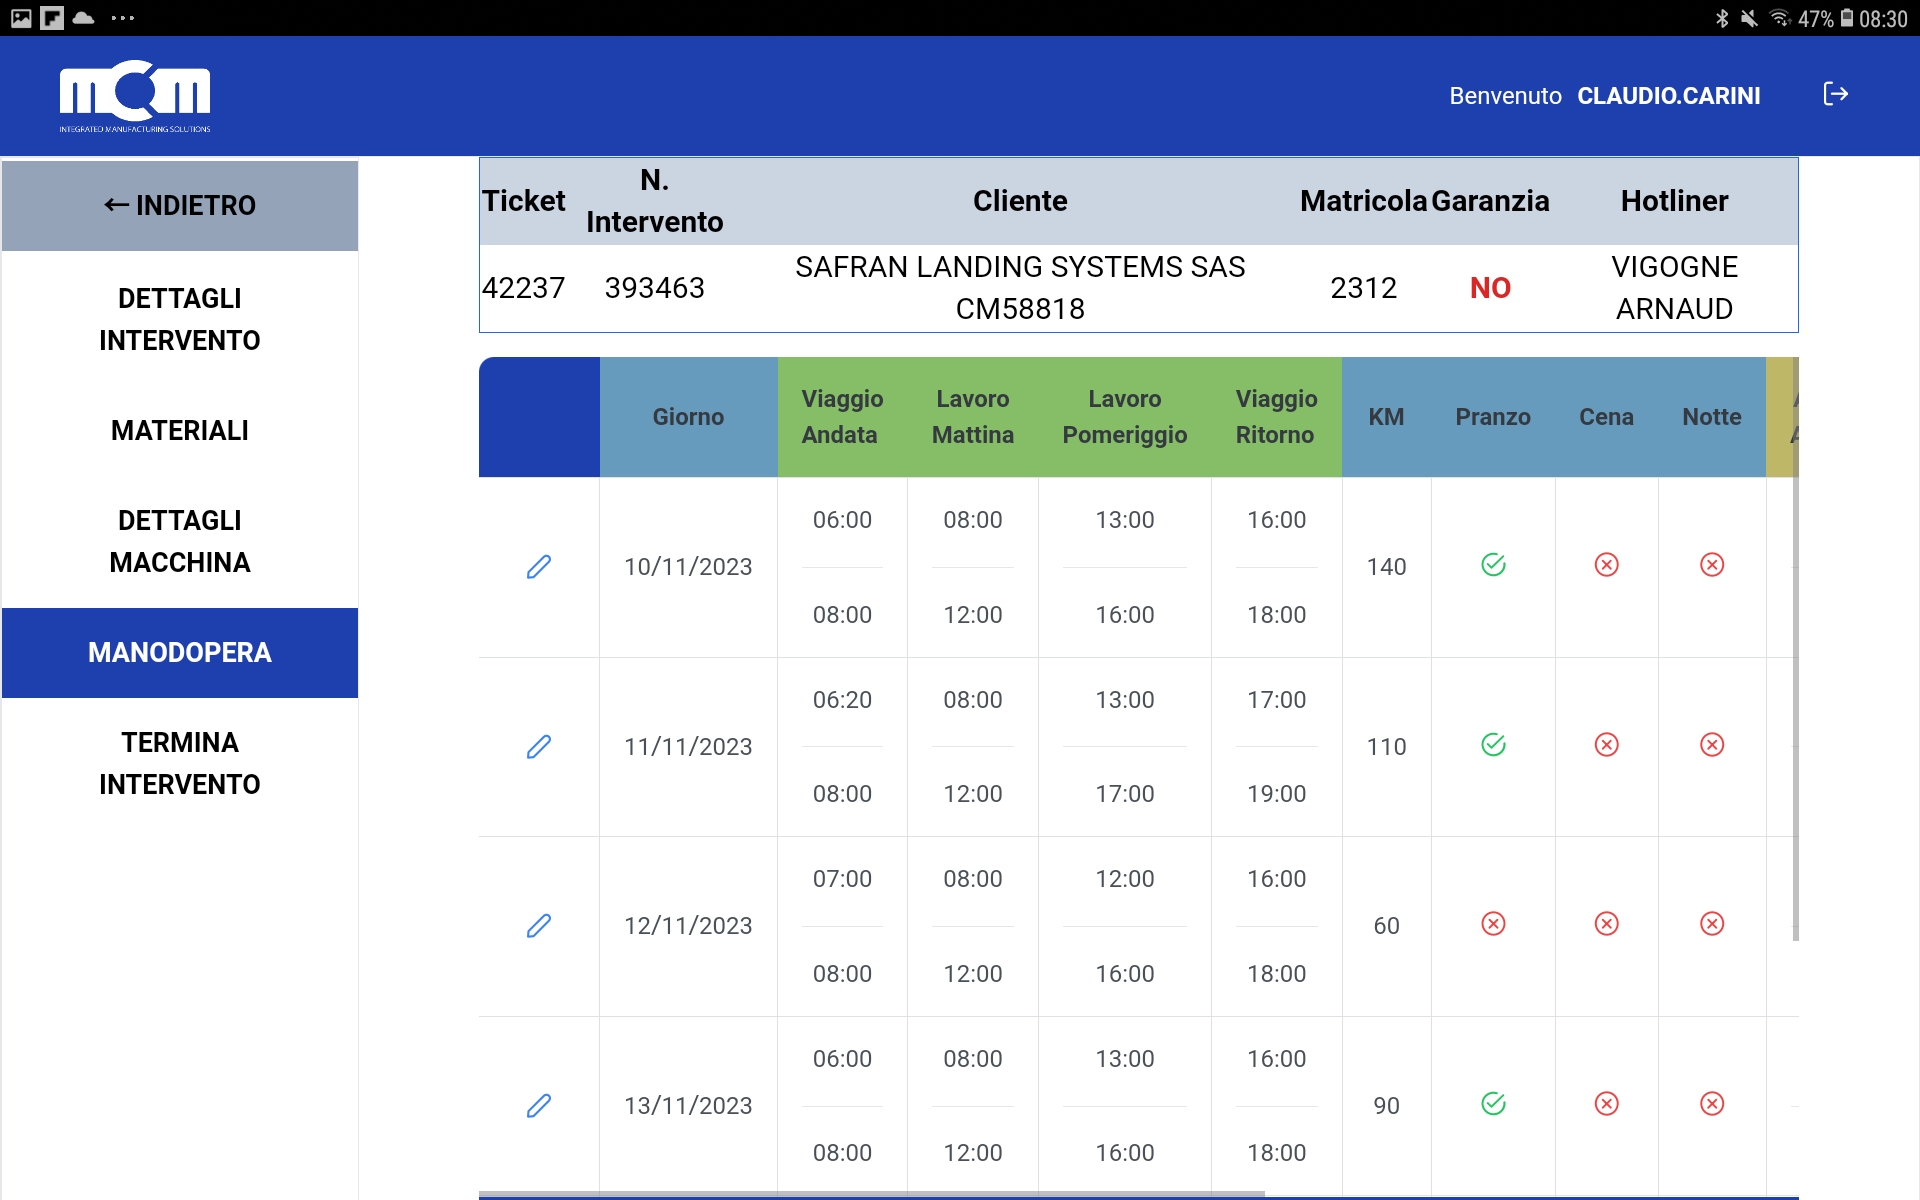
Task: Toggle Notte status for 13/11/2023
Action: point(1712,1104)
